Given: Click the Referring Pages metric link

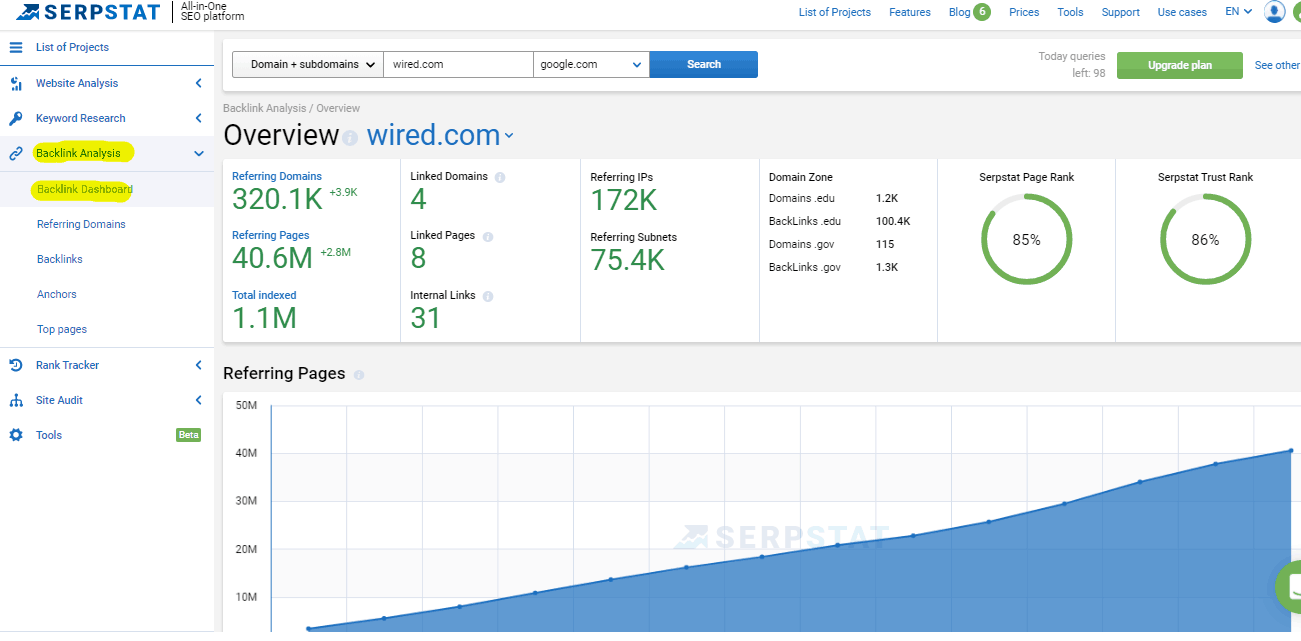Looking at the screenshot, I should pos(271,235).
